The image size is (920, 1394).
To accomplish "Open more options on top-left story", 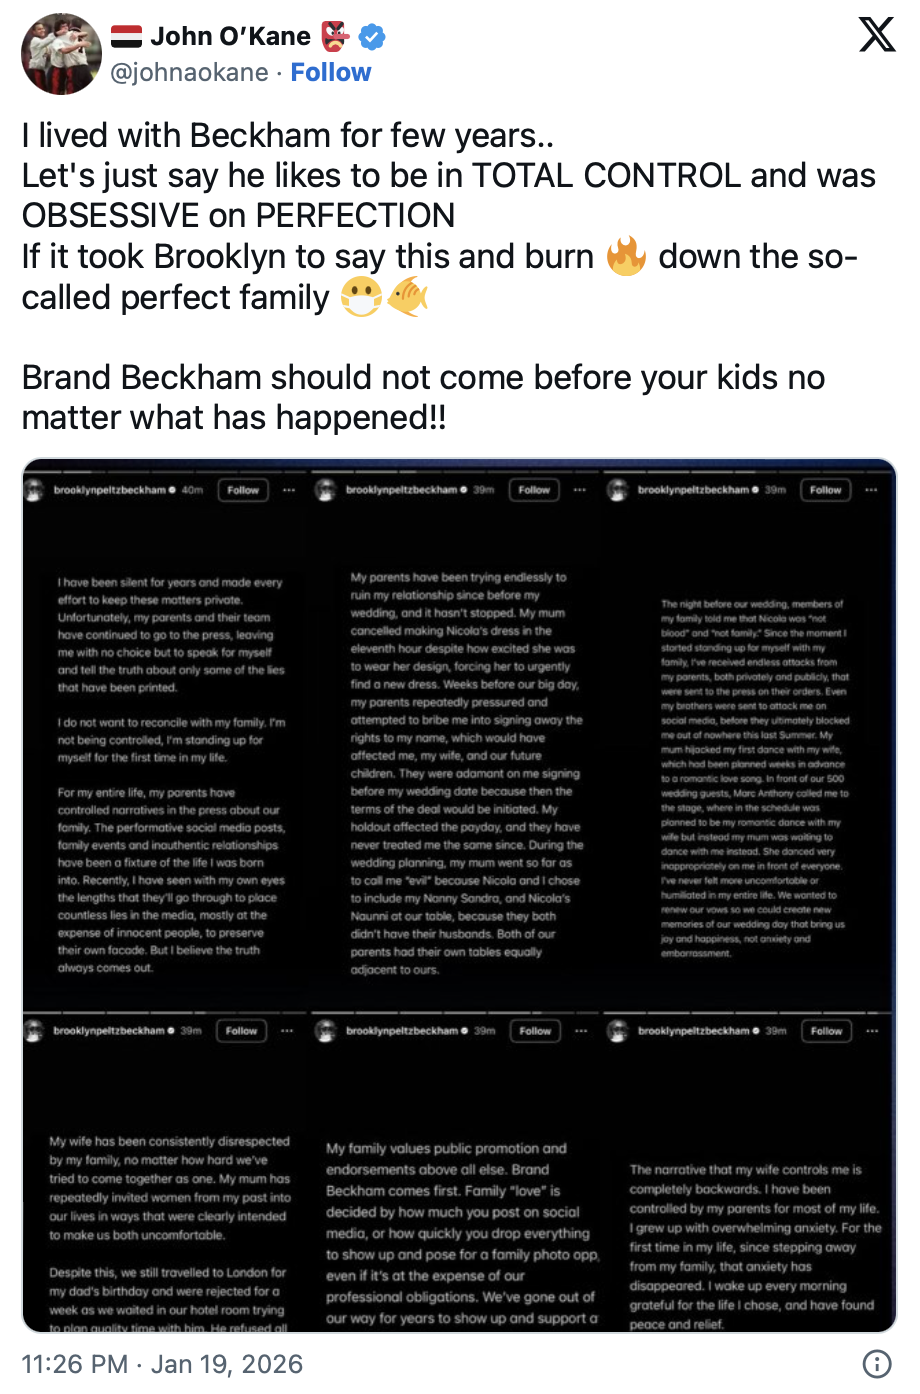I will [x=289, y=490].
